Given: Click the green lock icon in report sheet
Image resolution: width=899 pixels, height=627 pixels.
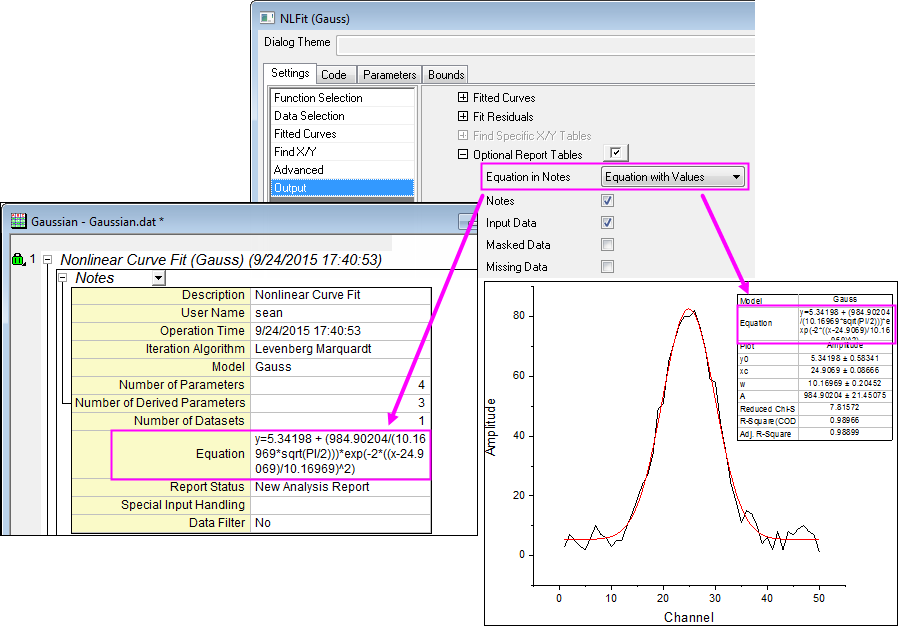Looking at the screenshot, I should point(18,260).
